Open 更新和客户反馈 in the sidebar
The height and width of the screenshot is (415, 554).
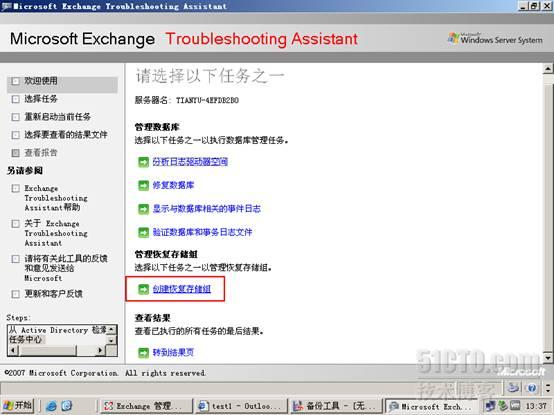(53, 294)
